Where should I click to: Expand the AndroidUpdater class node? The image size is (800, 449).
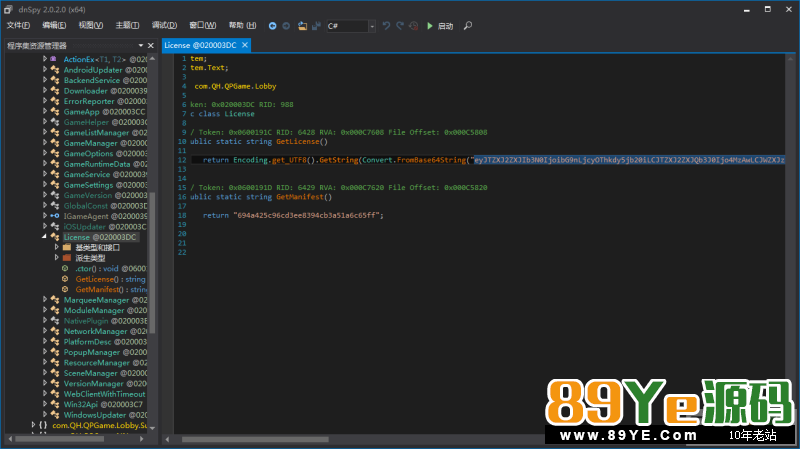tap(45, 69)
